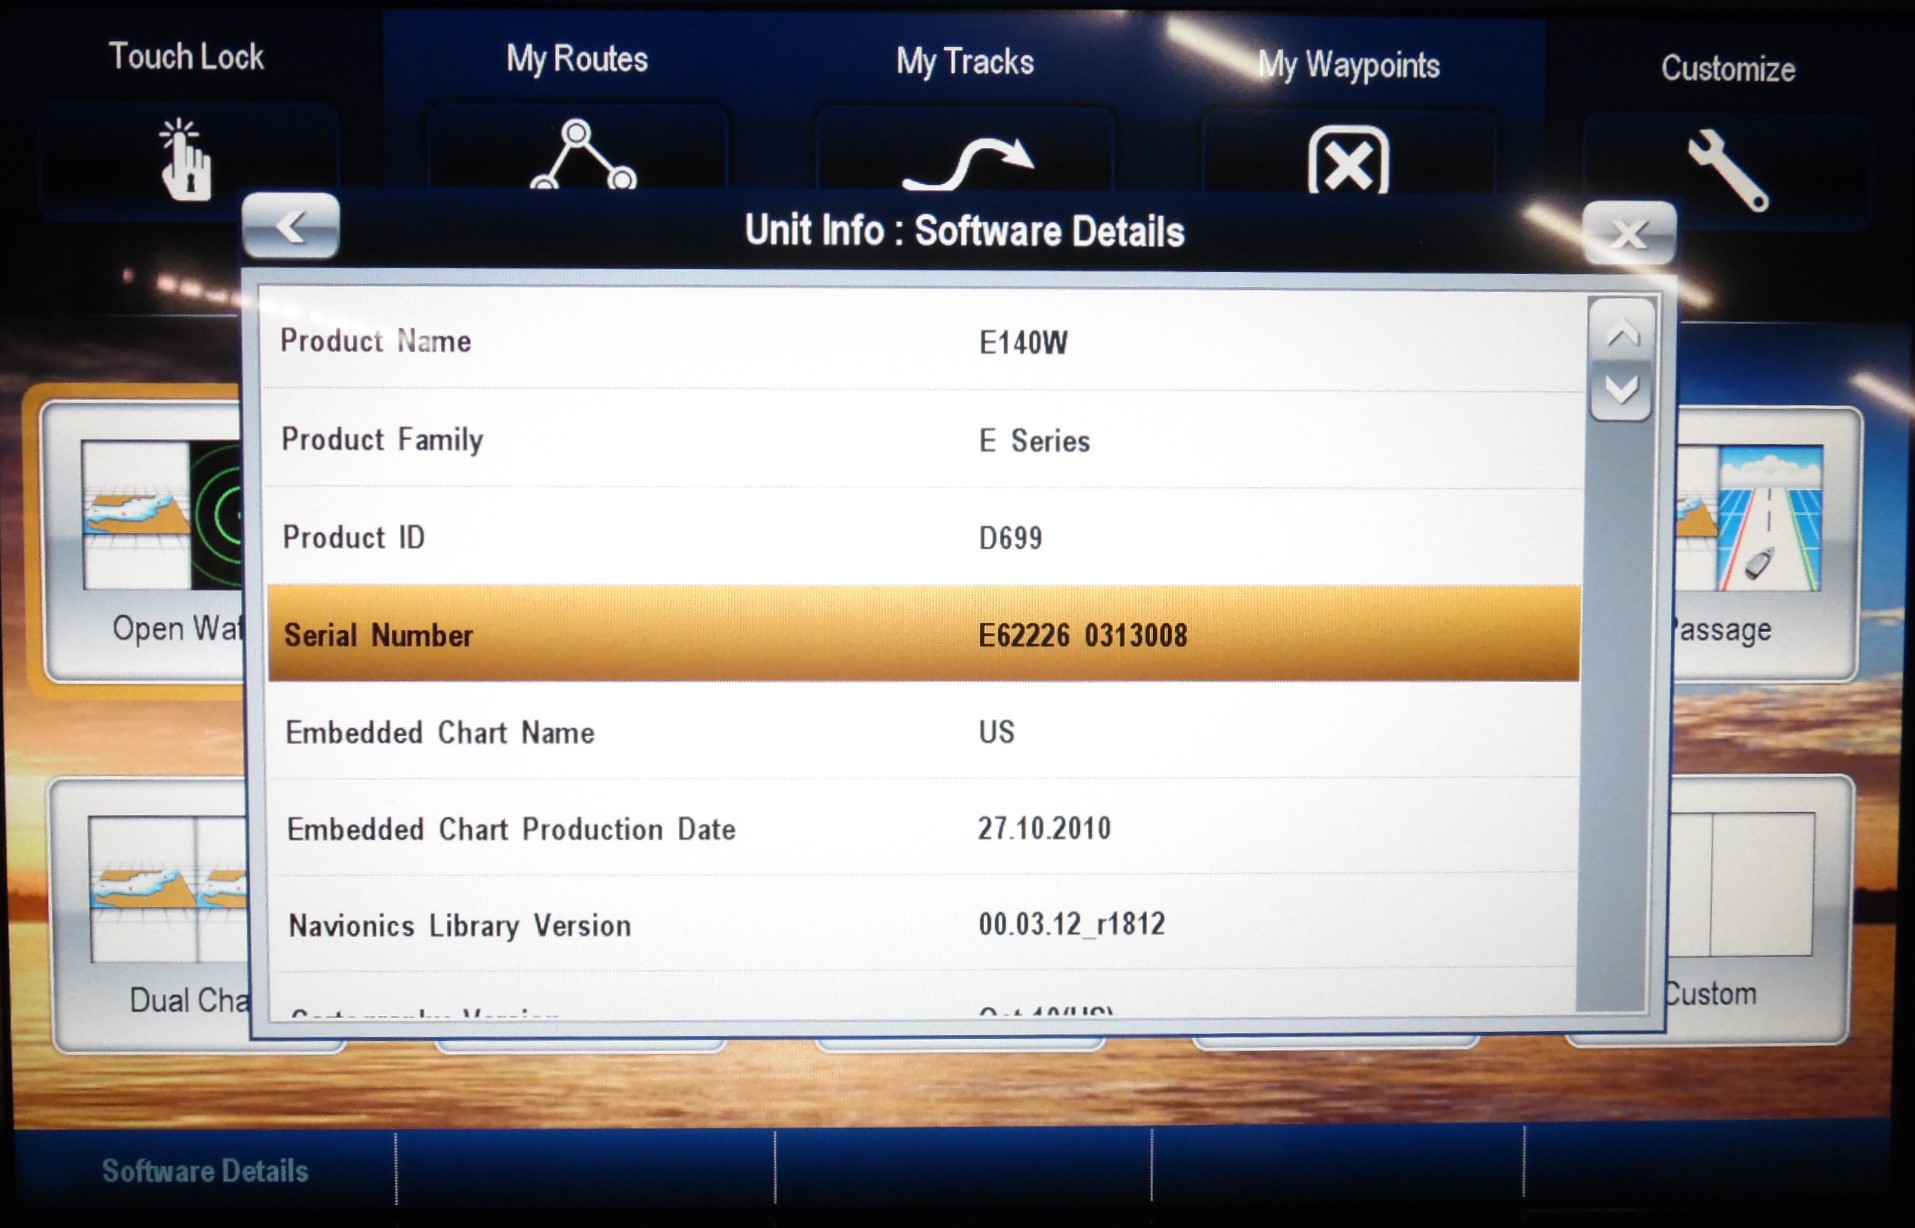Image resolution: width=1915 pixels, height=1228 pixels.
Task: Open My Routes icon
Action: coord(582,154)
